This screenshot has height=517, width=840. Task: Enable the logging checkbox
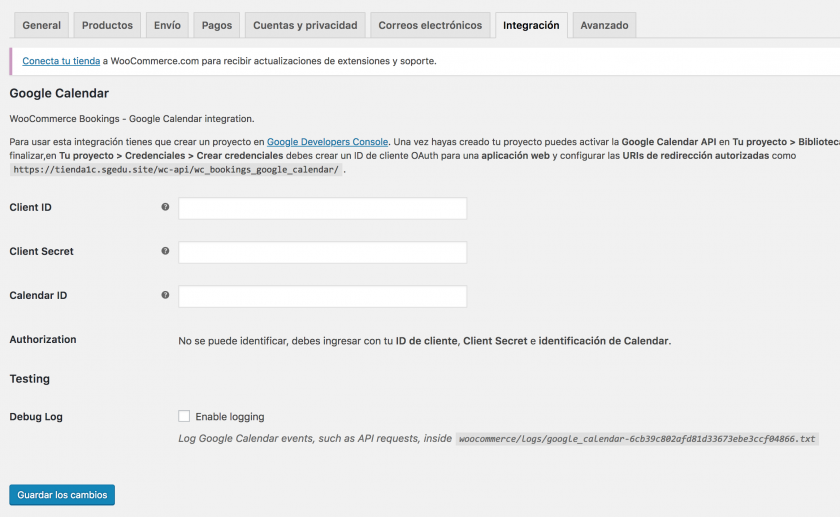(184, 416)
